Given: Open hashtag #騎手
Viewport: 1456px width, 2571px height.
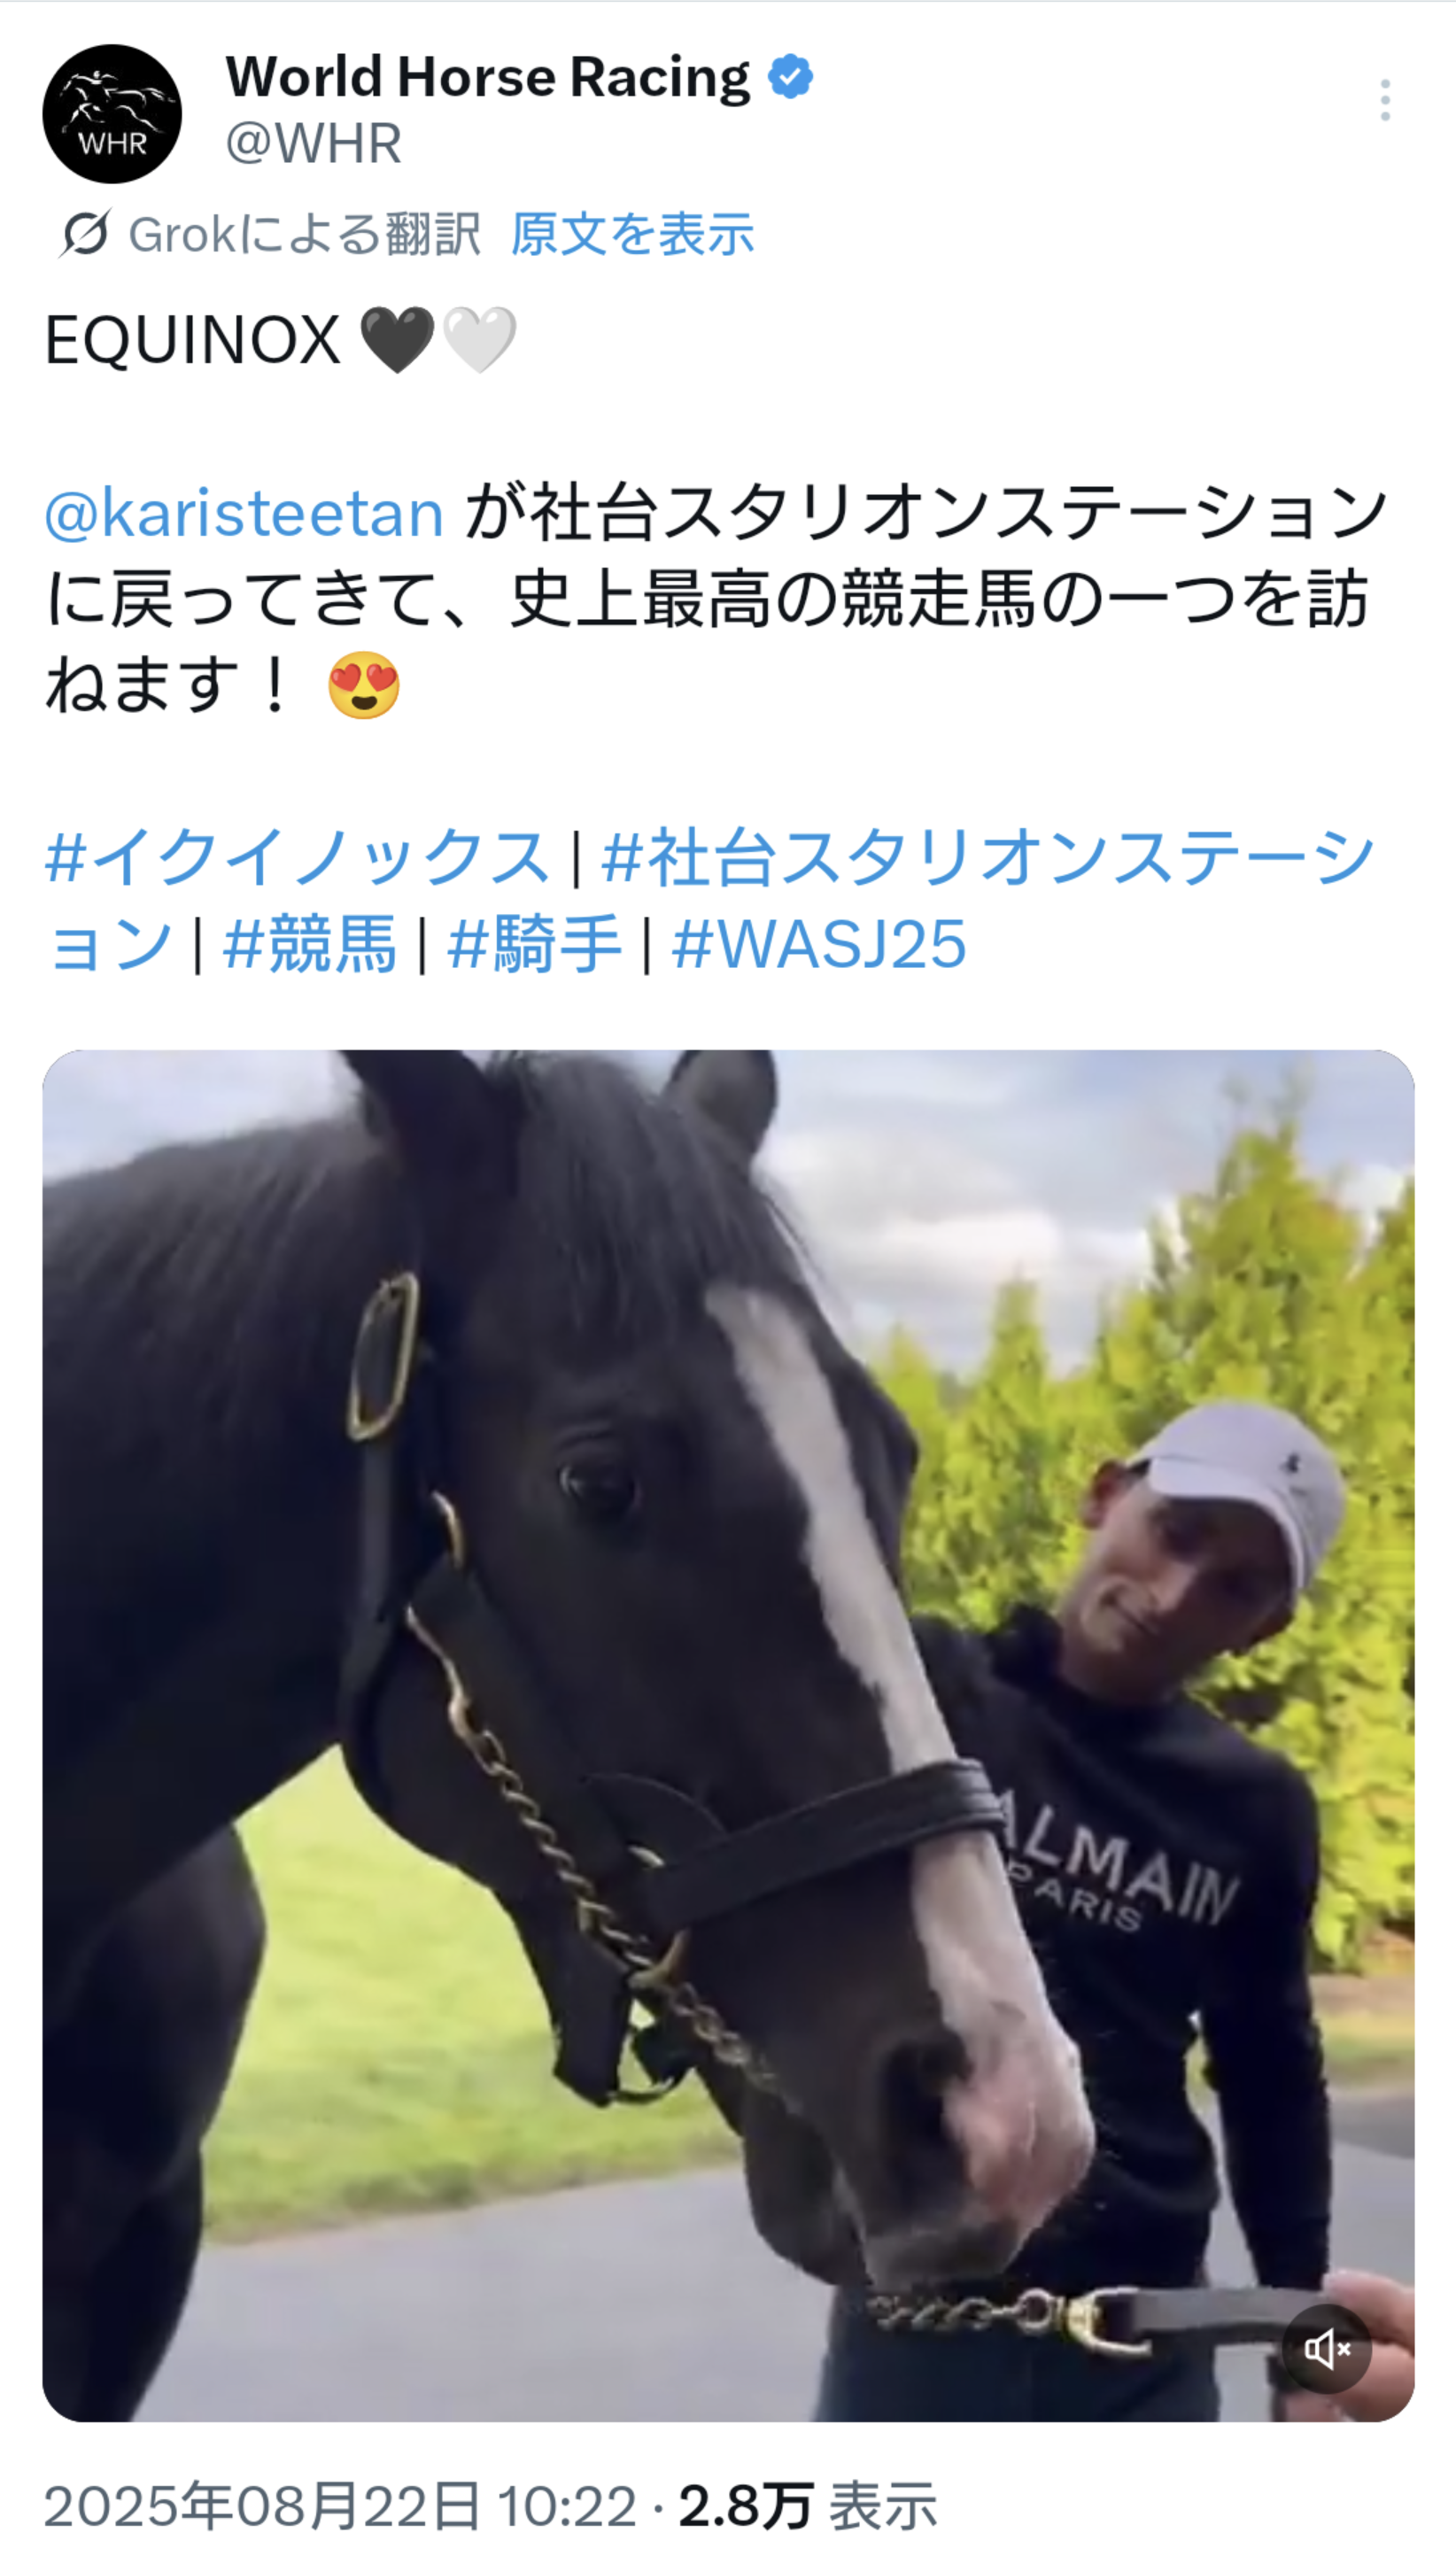Looking at the screenshot, I should coord(534,944).
